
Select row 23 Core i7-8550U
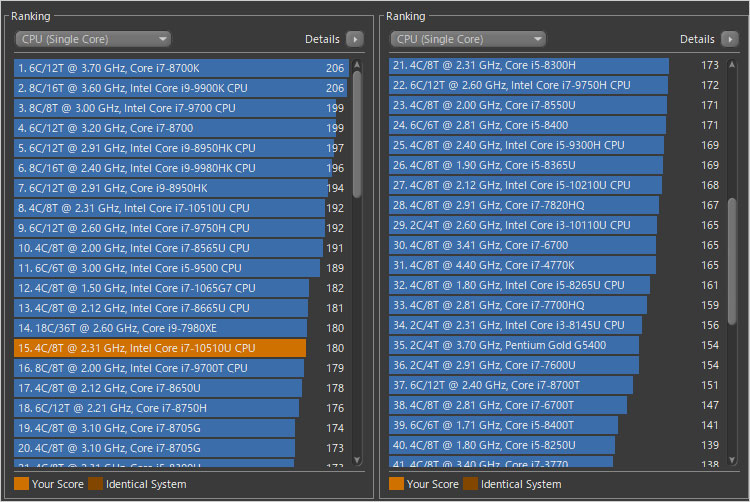(556, 105)
